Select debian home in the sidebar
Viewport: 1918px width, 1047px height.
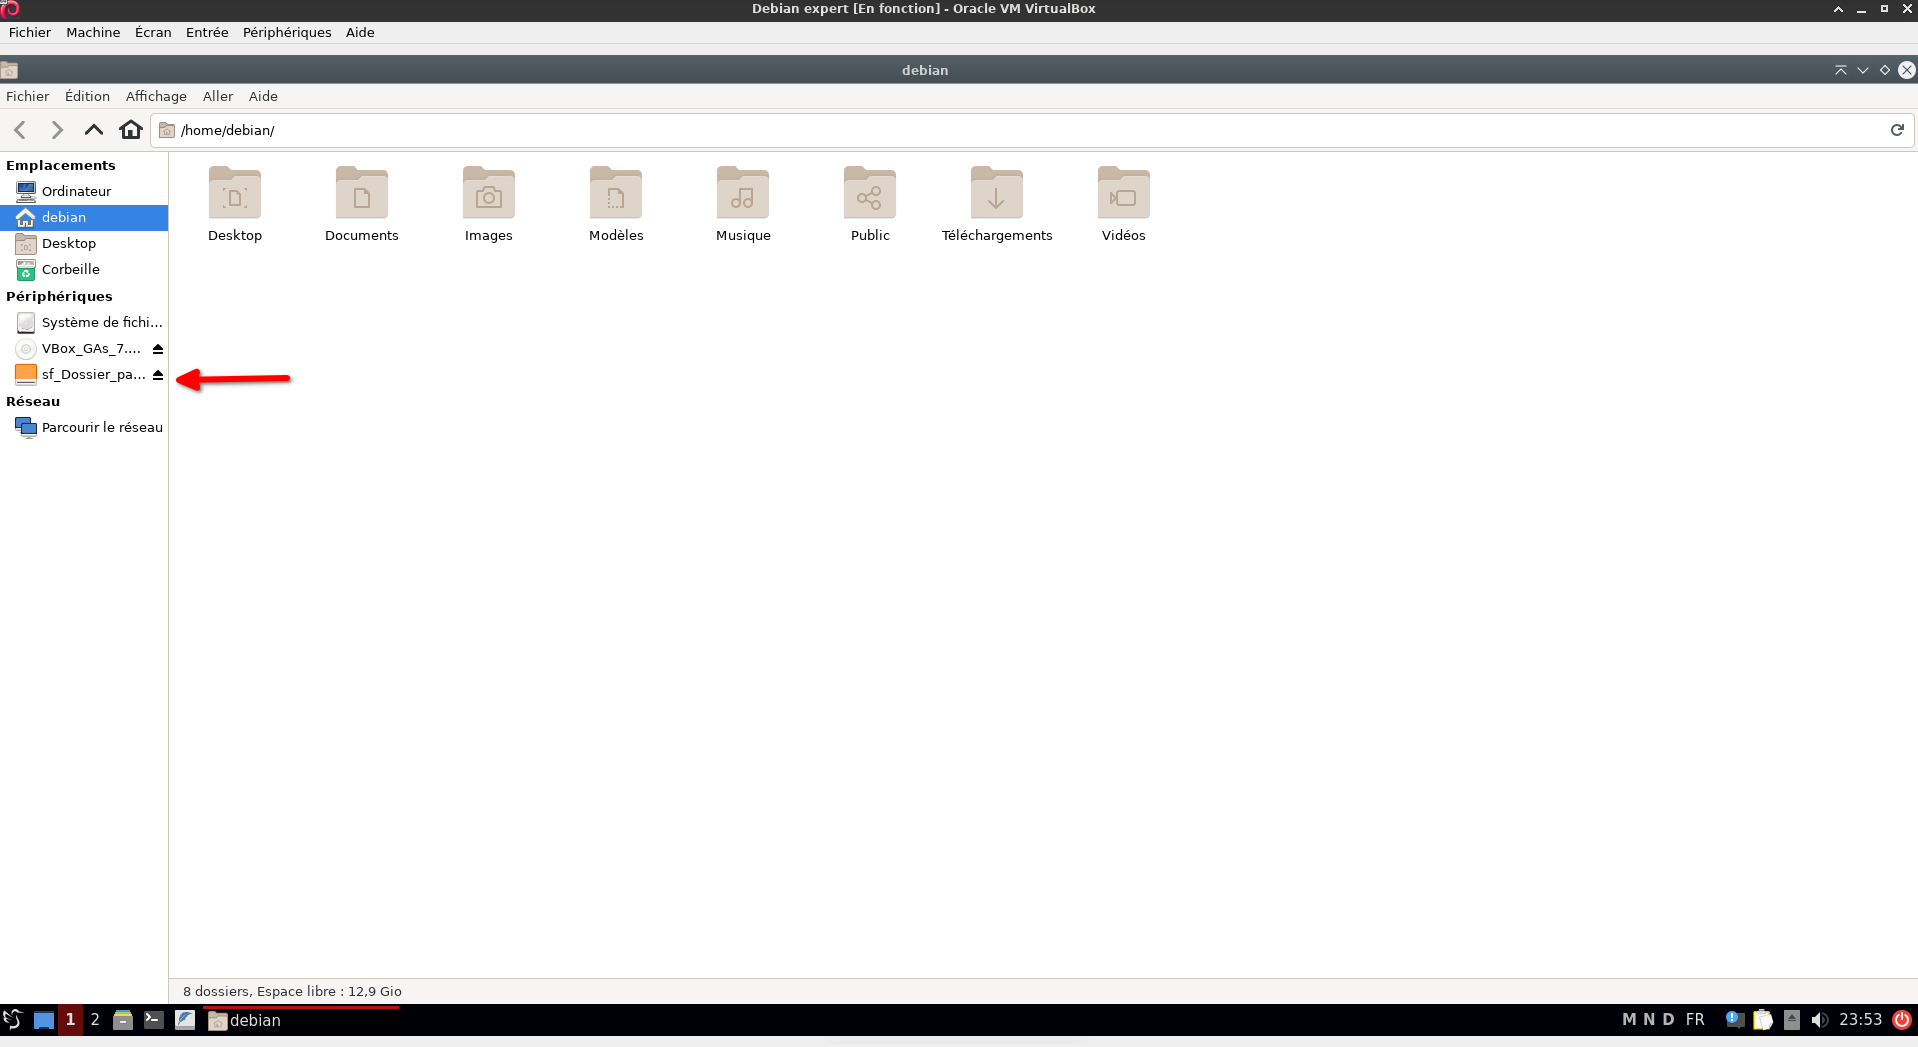click(x=84, y=217)
